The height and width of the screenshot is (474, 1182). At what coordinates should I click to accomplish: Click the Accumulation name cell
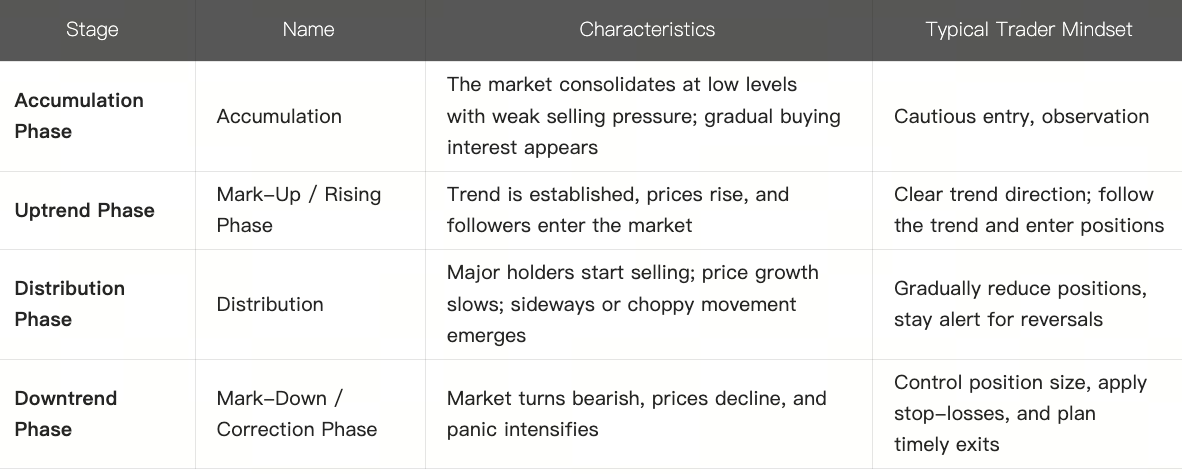coord(279,116)
